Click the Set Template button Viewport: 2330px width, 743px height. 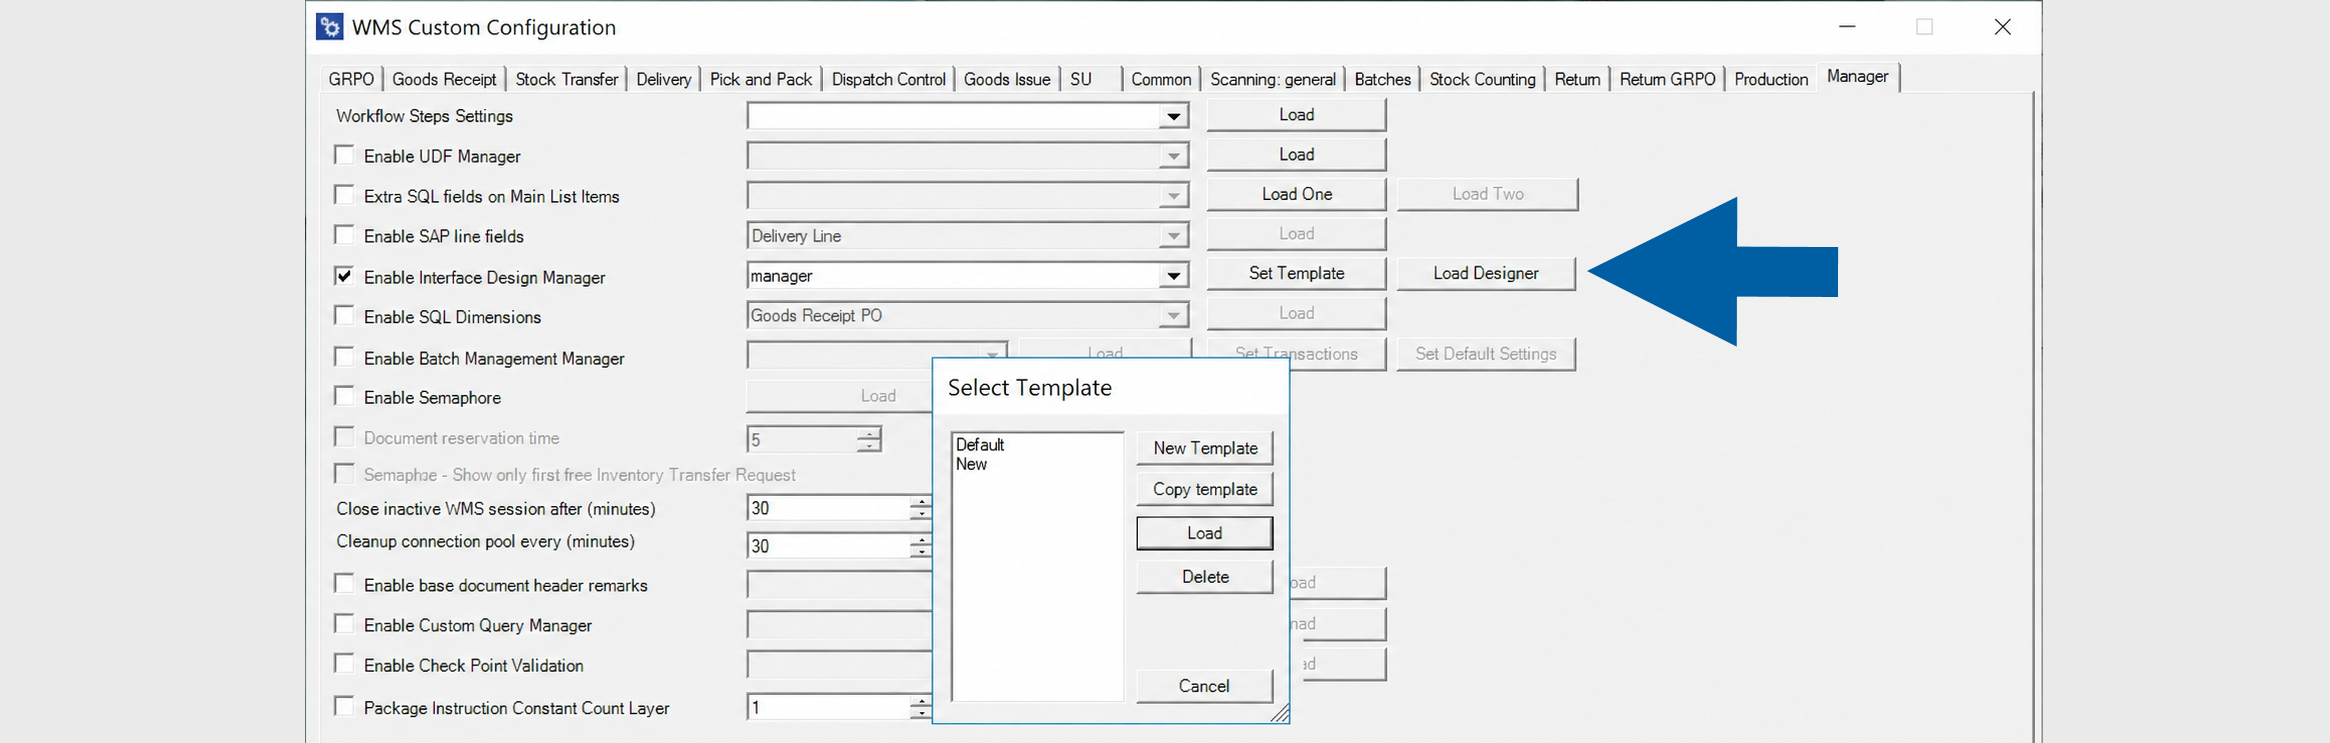[x=1296, y=273]
